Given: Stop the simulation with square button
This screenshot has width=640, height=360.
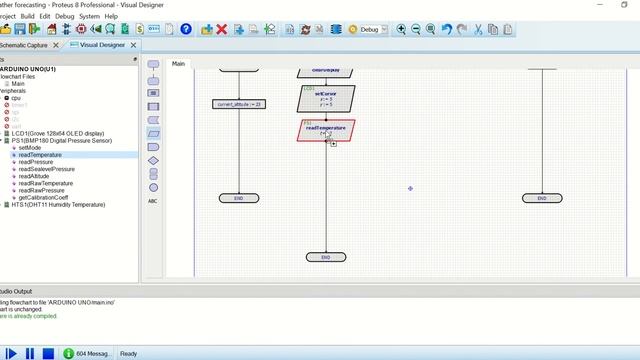Looking at the screenshot, I should pos(48,353).
